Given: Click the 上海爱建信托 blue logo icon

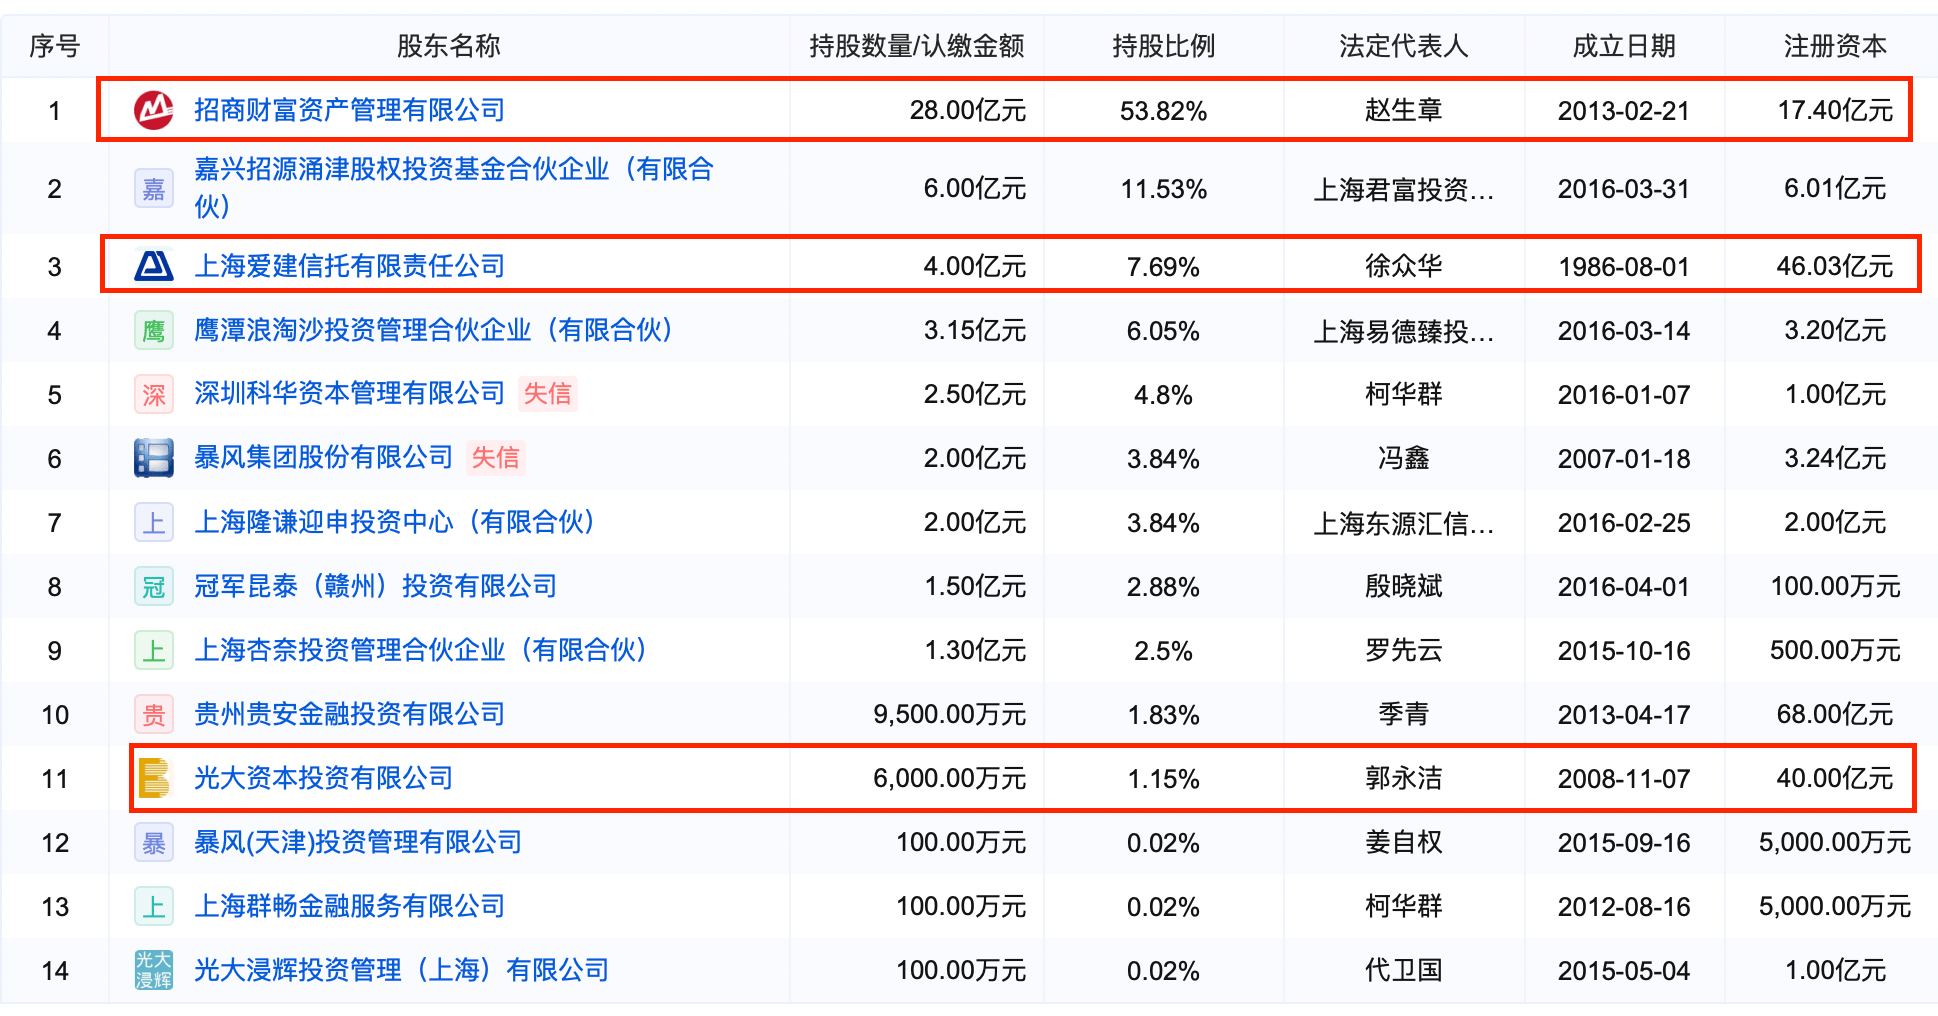Looking at the screenshot, I should point(154,266).
